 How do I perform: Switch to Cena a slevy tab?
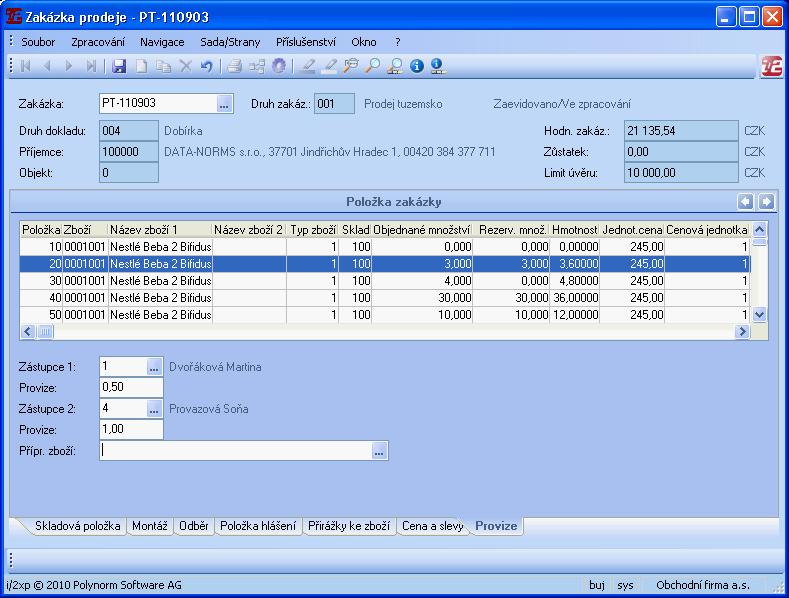(x=432, y=526)
